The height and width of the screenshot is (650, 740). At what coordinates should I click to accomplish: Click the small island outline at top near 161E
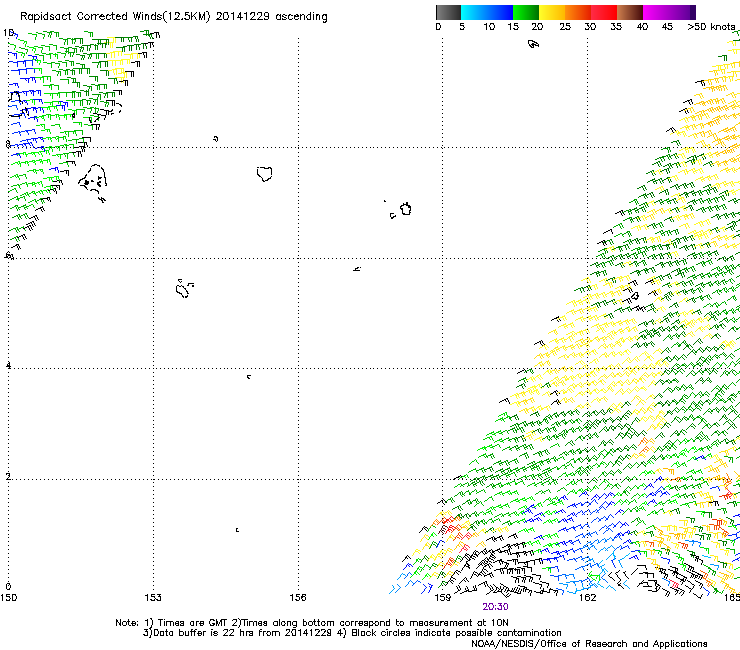(533, 44)
